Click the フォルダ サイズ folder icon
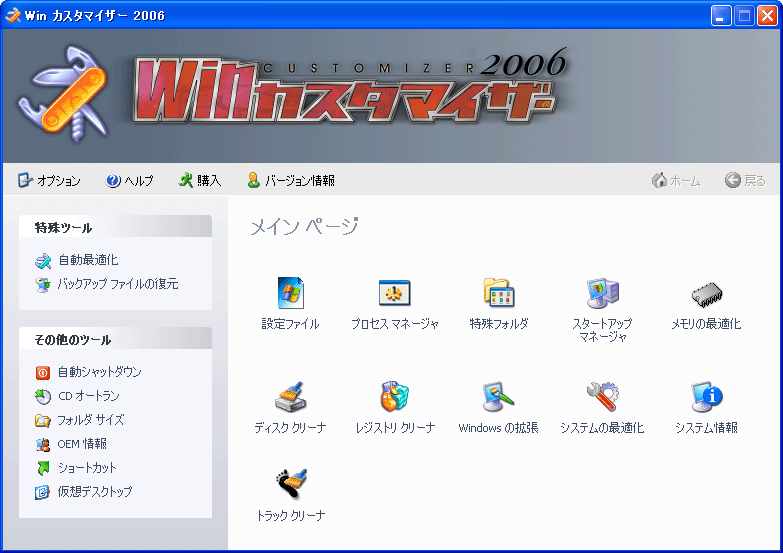The image size is (783, 553). pos(43,421)
